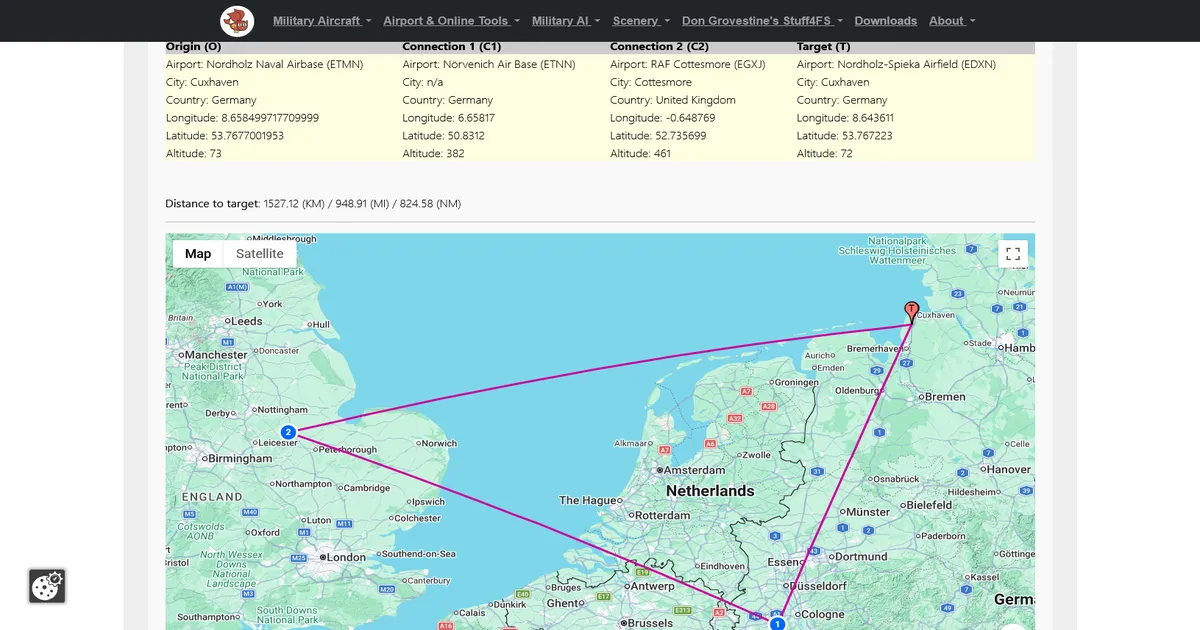Toggle fullscreen map view
Viewport: 1200px width, 630px height.
pyautogui.click(x=1013, y=254)
